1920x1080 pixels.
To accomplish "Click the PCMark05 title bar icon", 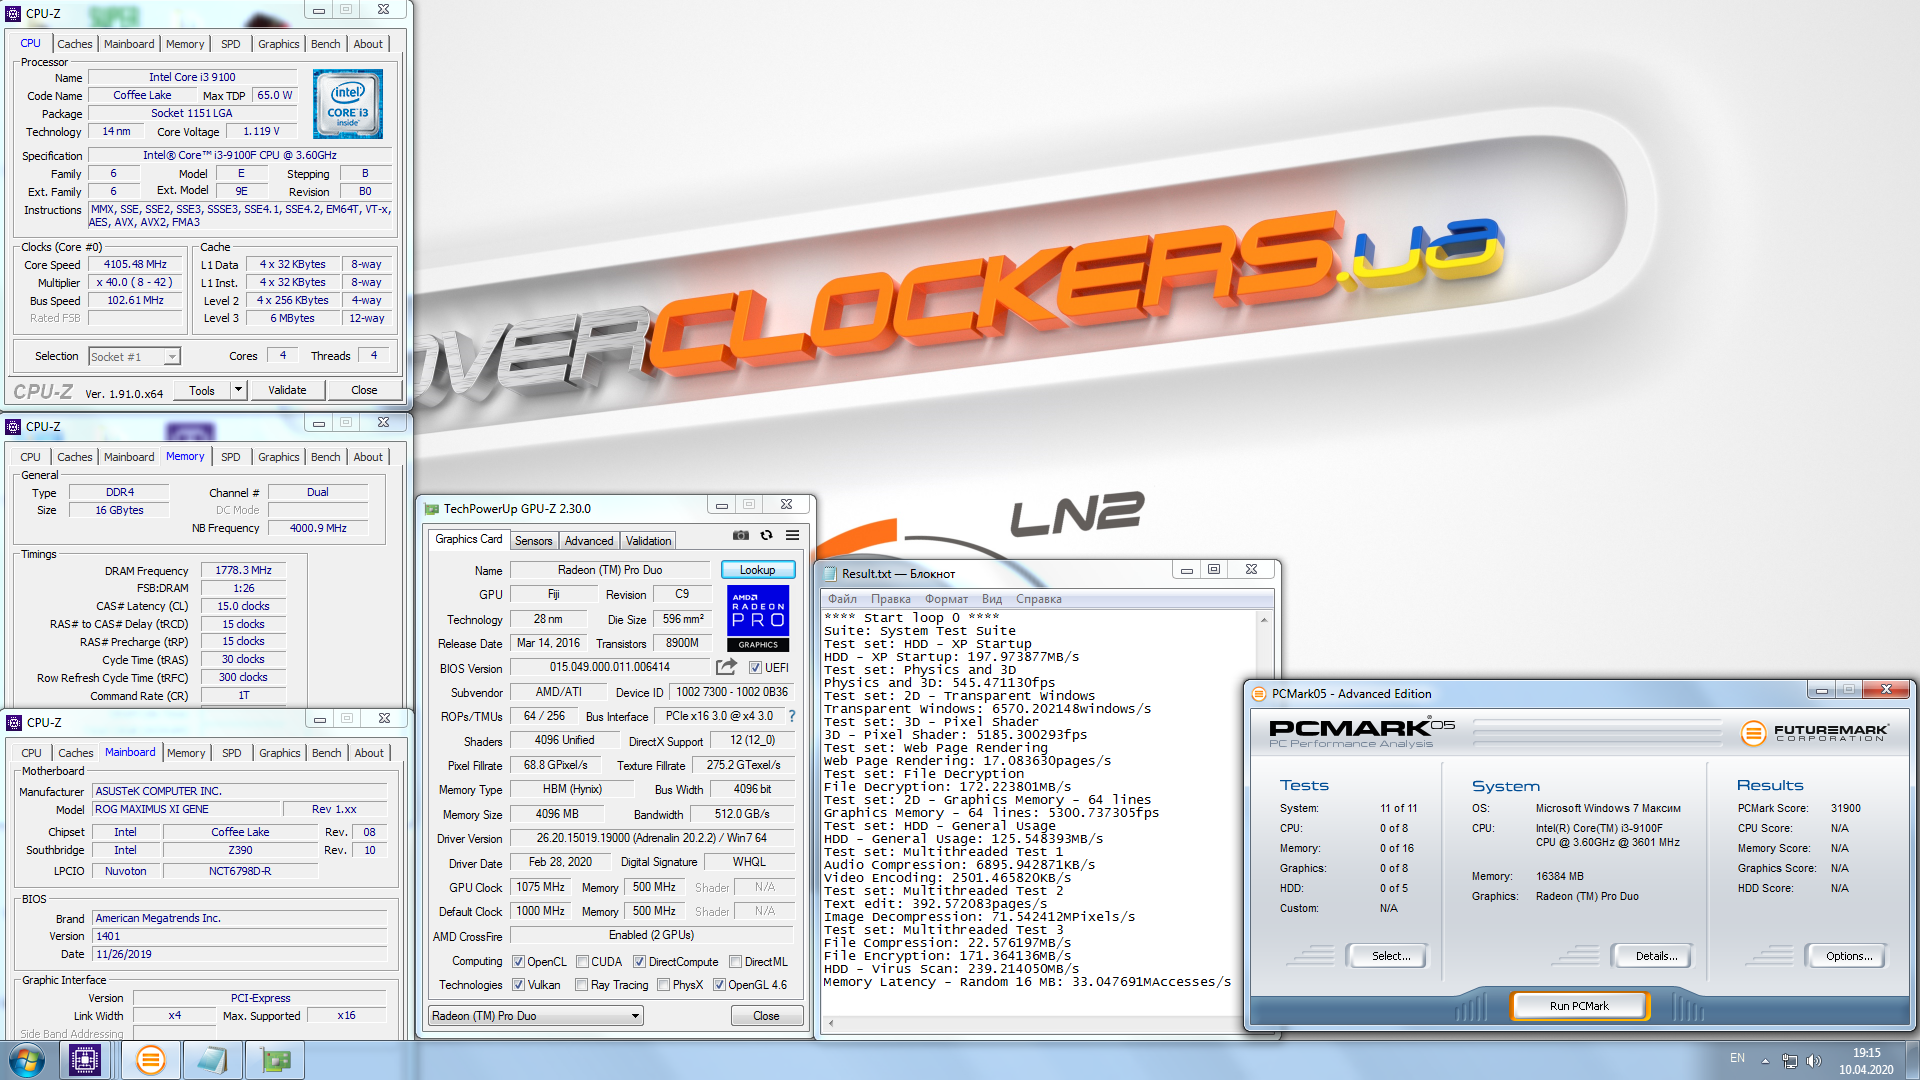I will pos(1259,693).
